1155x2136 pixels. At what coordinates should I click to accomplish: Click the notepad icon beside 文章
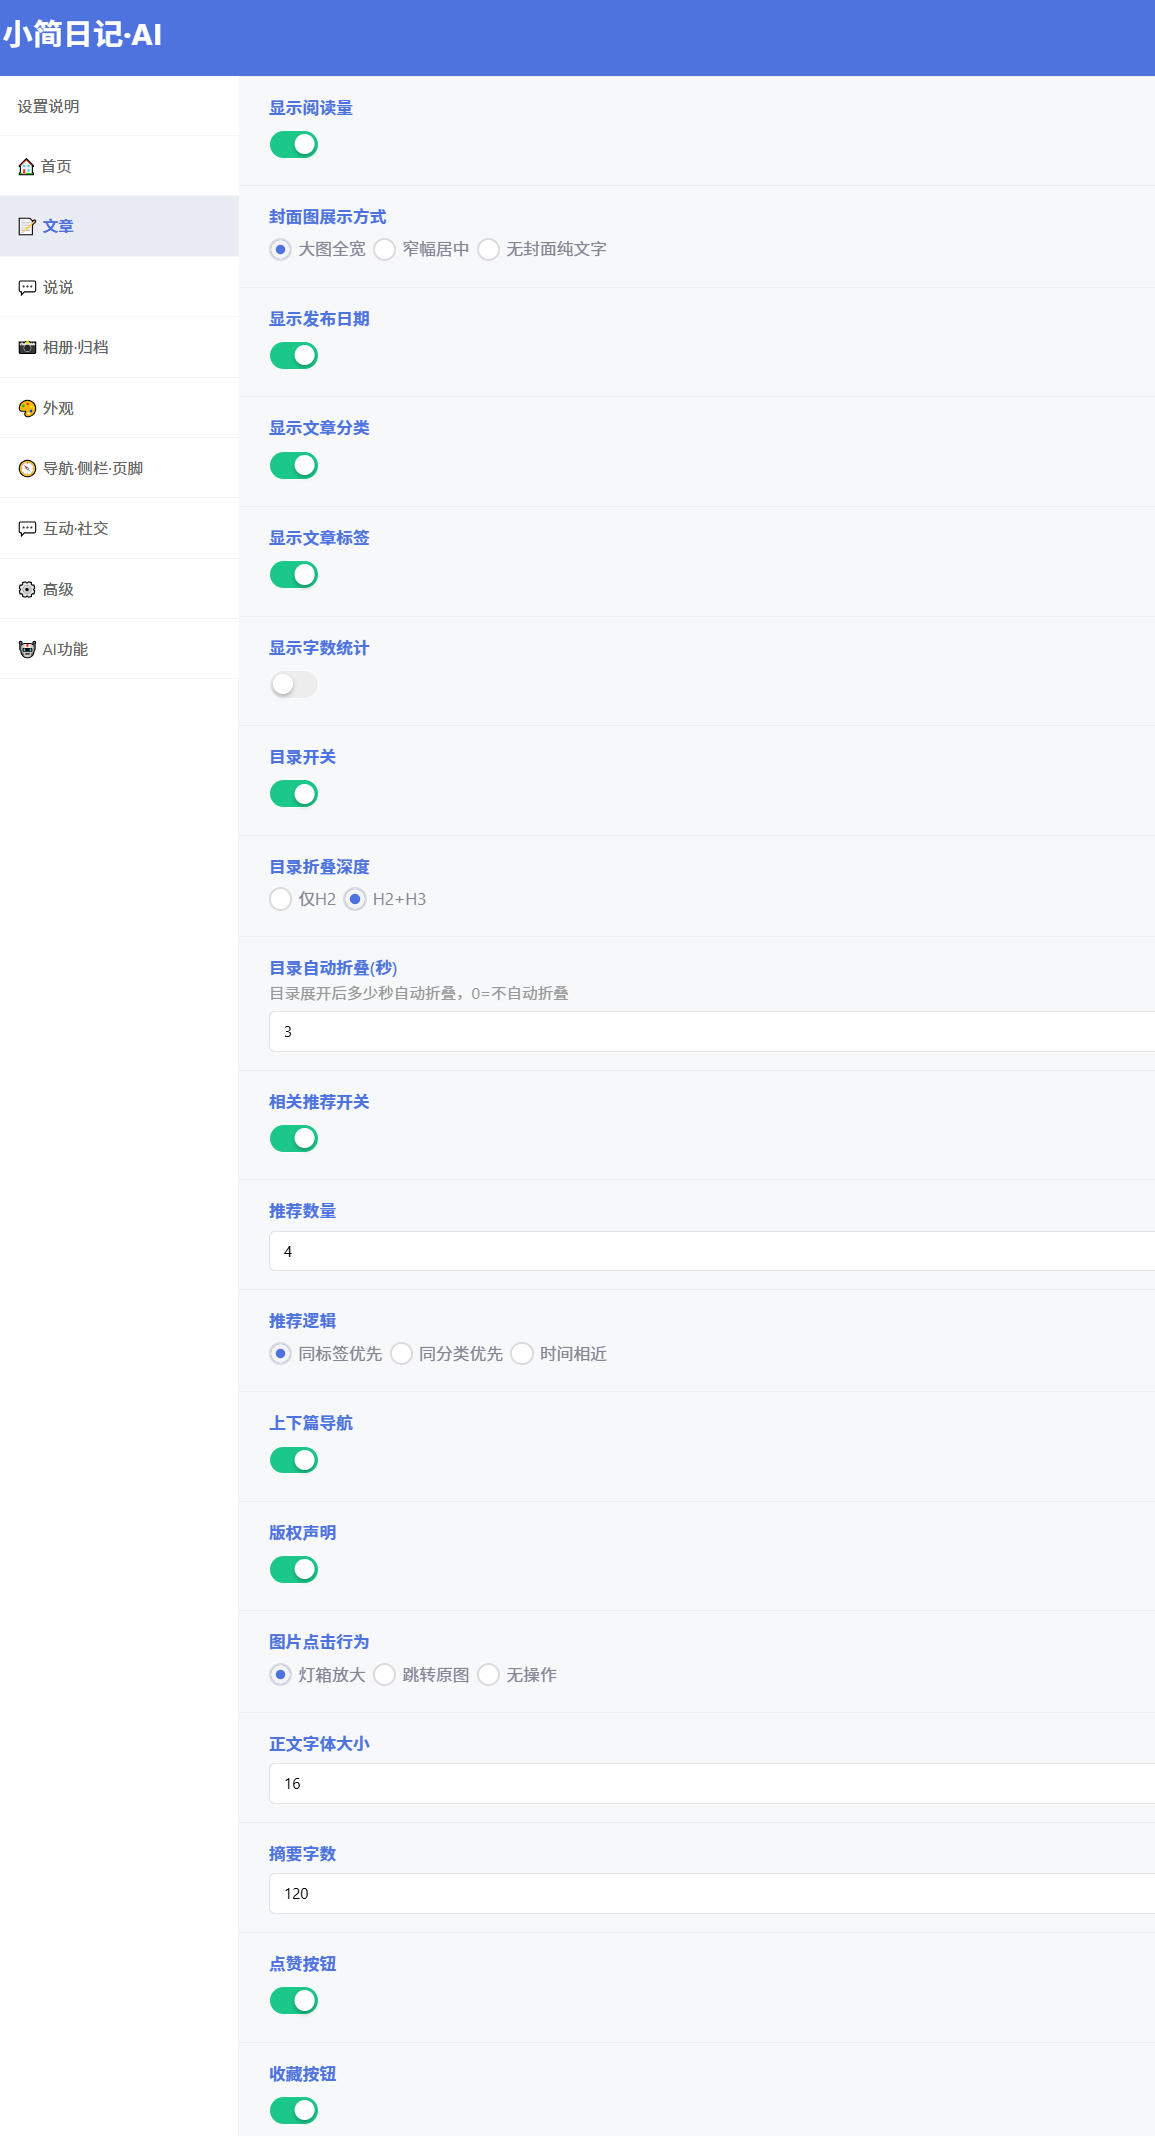(x=27, y=227)
